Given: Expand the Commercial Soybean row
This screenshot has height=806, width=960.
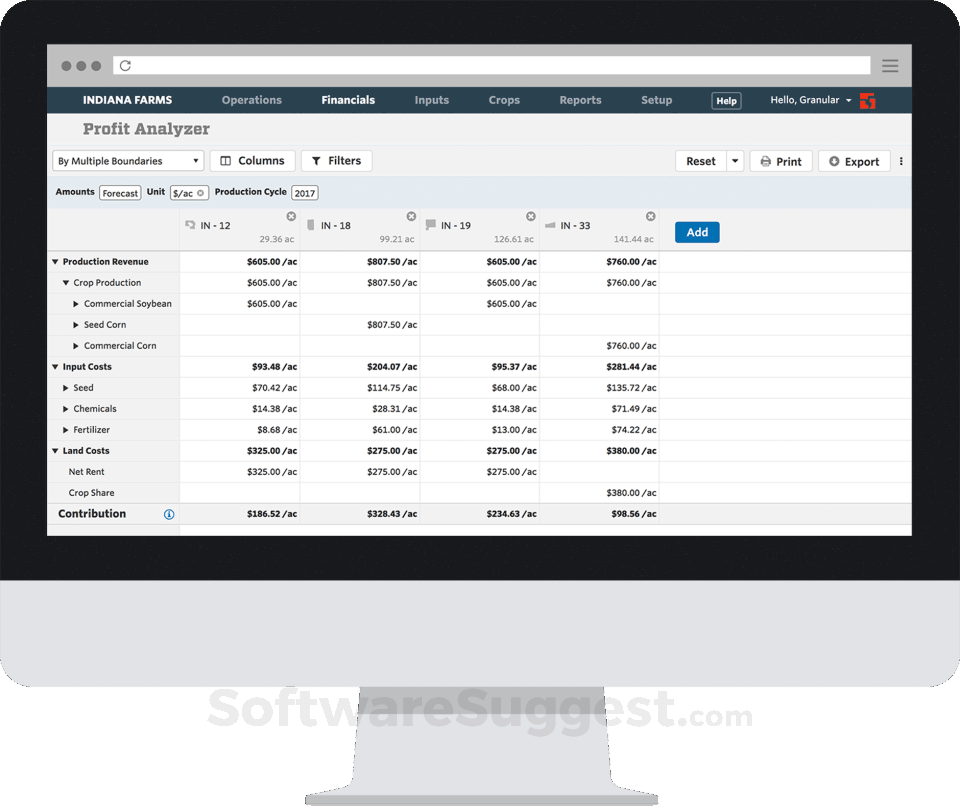Looking at the screenshot, I should coord(76,304).
